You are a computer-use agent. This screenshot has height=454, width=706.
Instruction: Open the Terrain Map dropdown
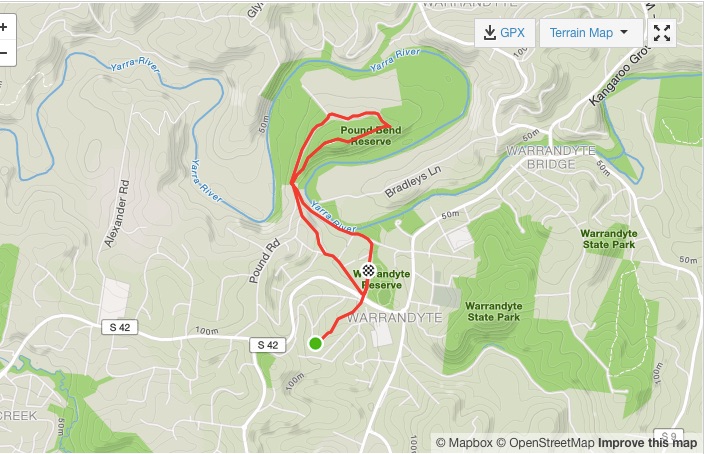pyautogui.click(x=591, y=33)
